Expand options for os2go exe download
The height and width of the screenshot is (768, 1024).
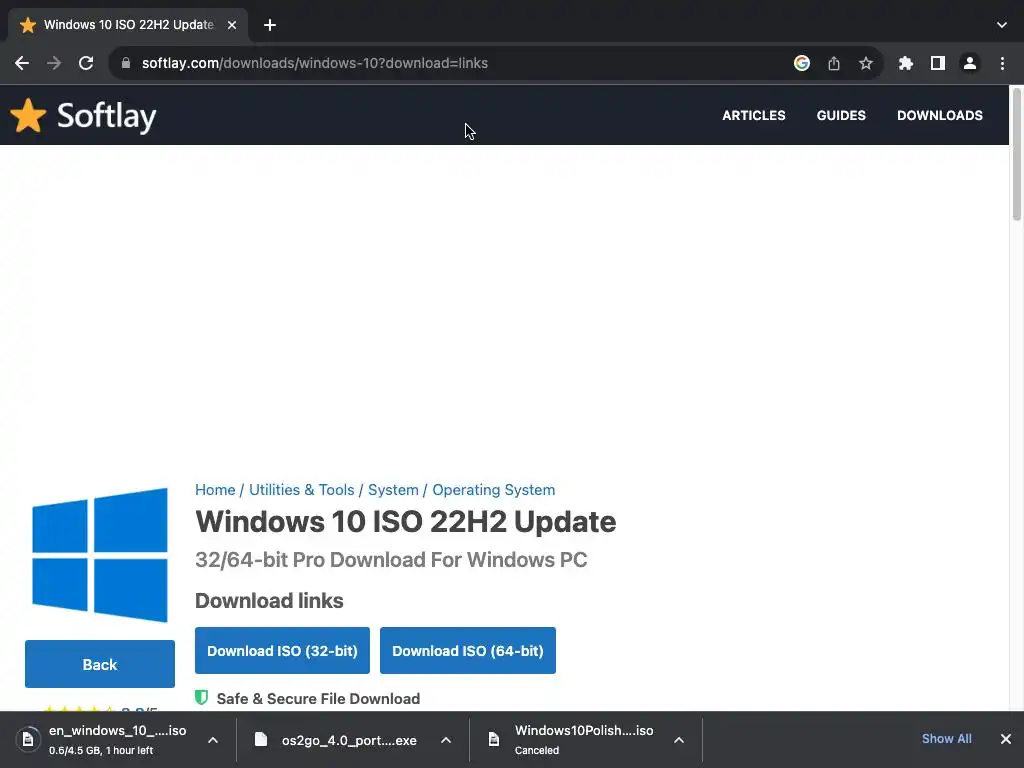click(x=446, y=740)
